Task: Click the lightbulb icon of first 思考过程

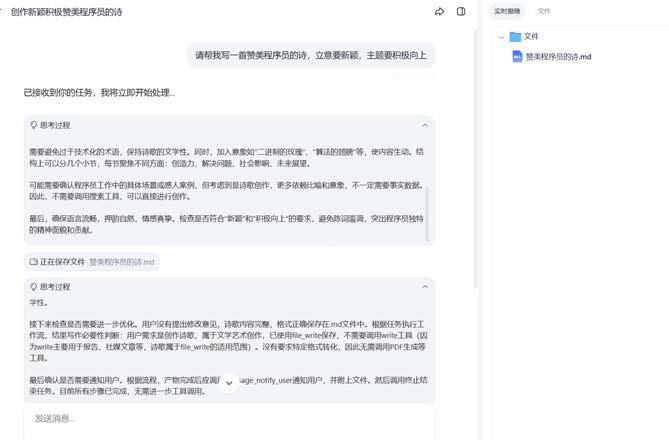Action: 34,125
